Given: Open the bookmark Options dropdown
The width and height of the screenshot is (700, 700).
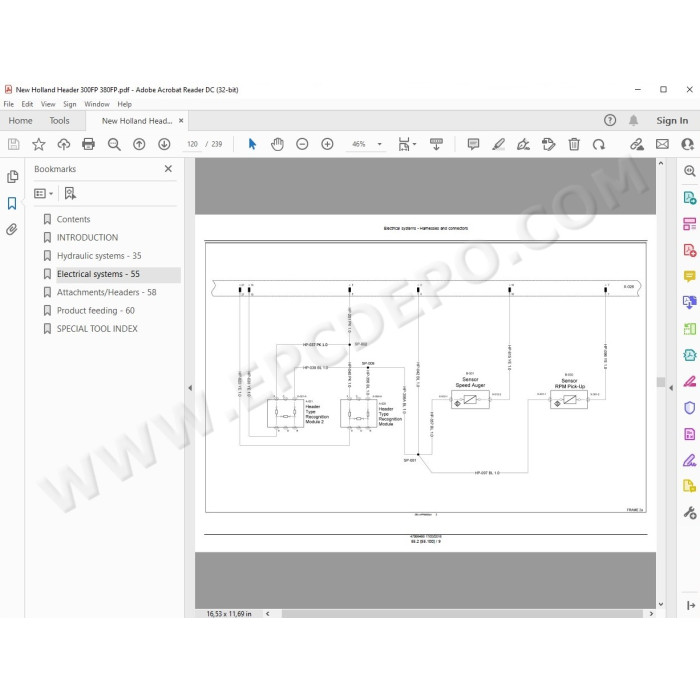Looking at the screenshot, I should 43,193.
